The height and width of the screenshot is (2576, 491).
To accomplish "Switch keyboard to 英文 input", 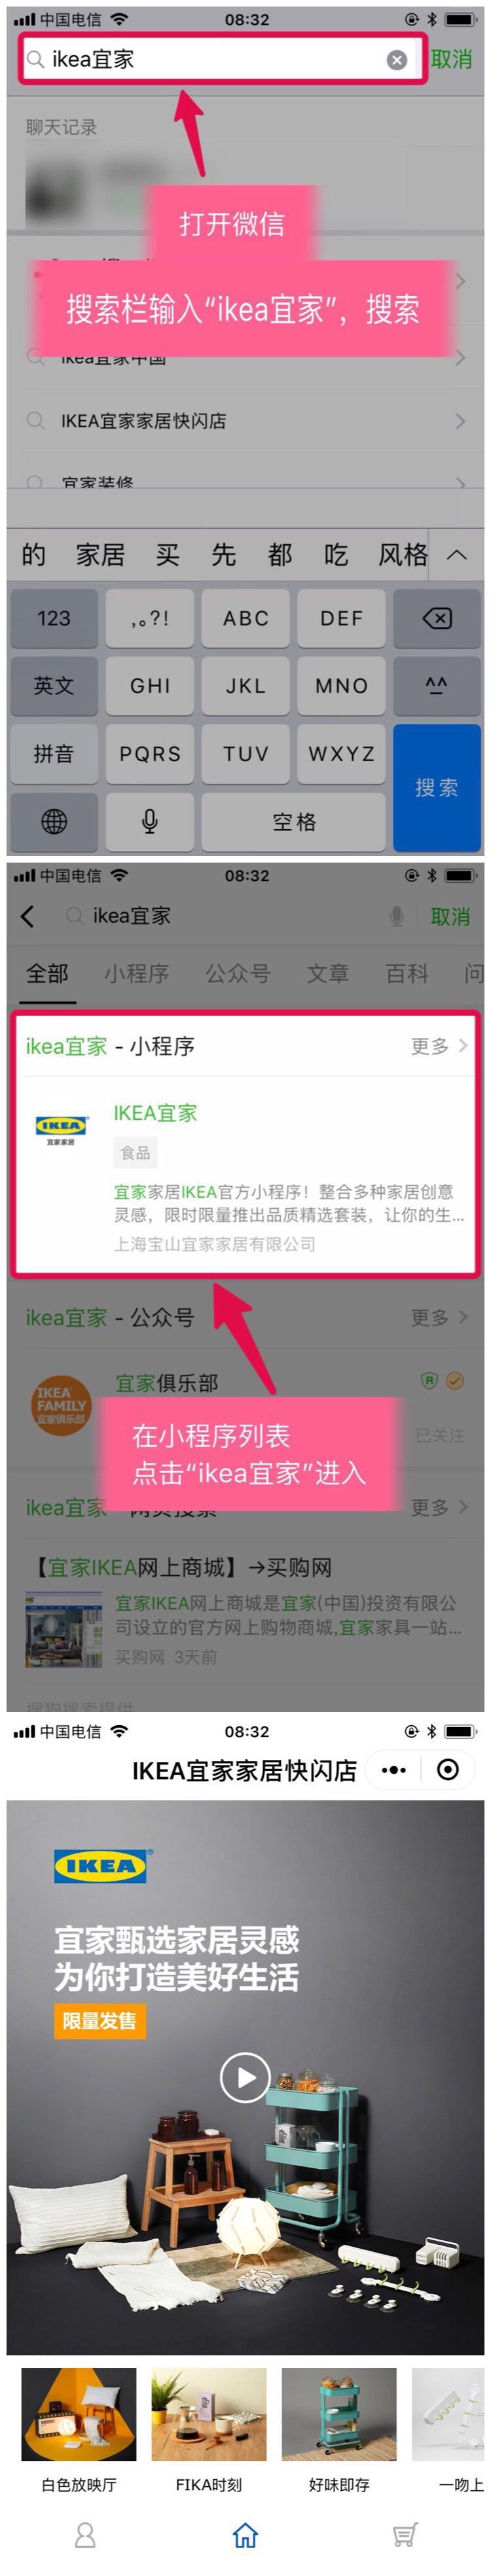I will 54,686.
